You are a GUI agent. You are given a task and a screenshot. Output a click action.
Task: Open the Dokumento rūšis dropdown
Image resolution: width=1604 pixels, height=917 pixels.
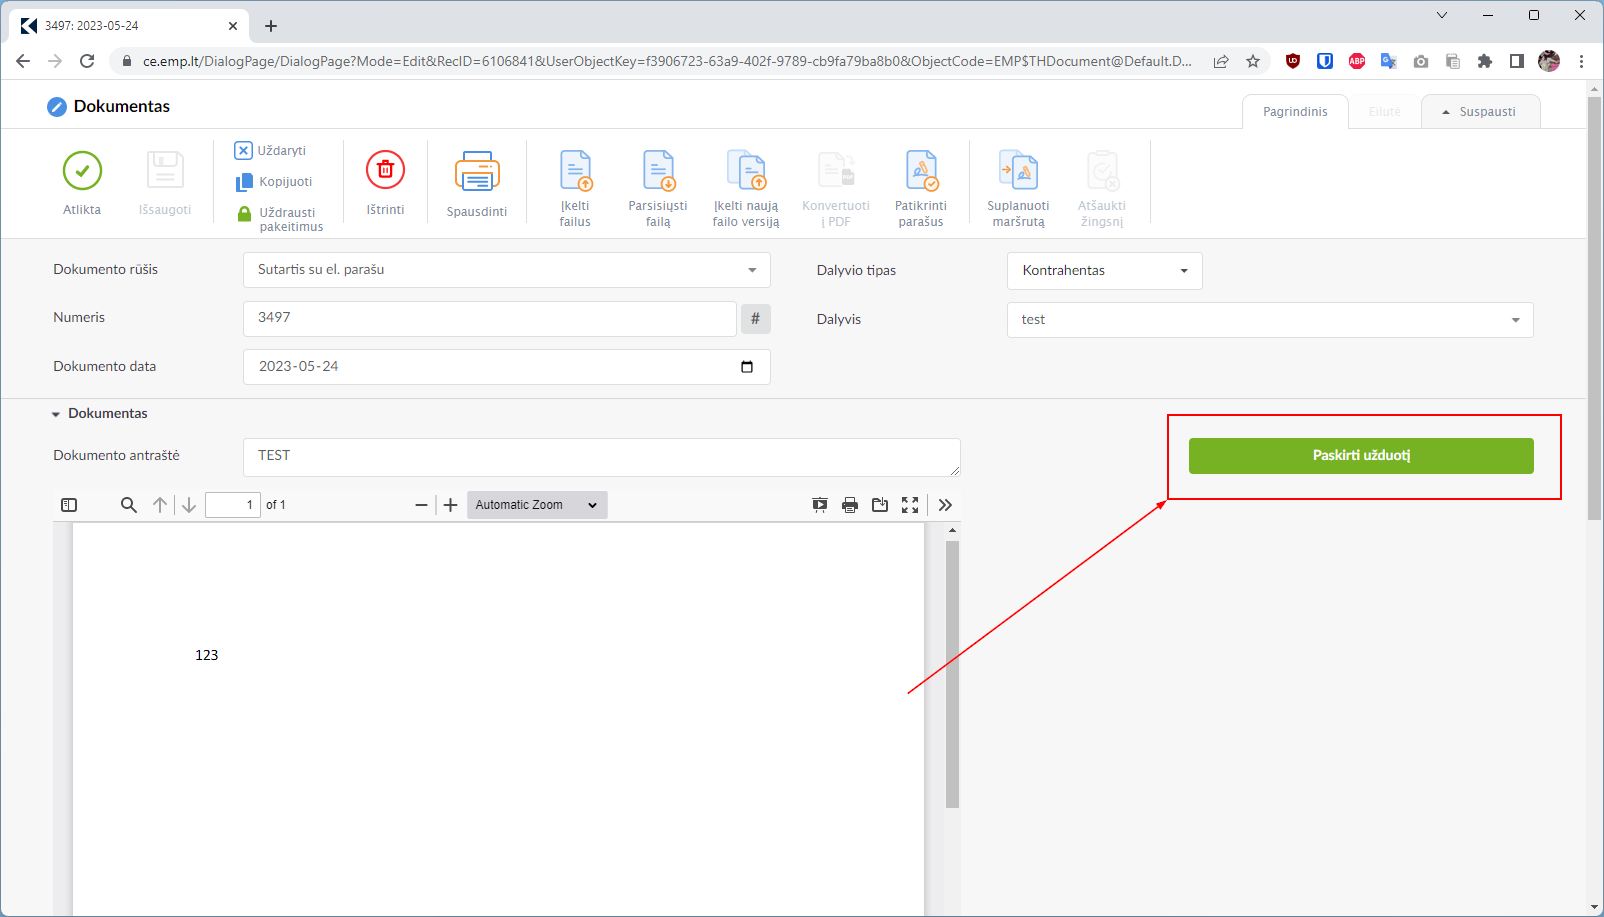[x=506, y=270]
